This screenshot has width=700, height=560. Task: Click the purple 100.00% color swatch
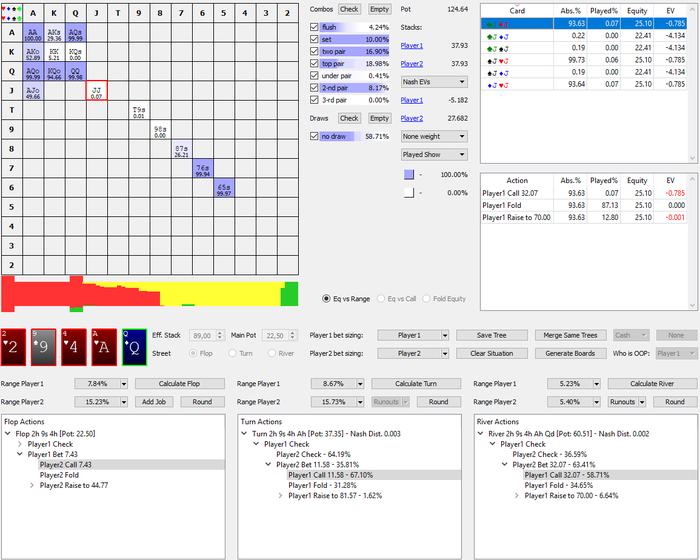pyautogui.click(x=409, y=175)
